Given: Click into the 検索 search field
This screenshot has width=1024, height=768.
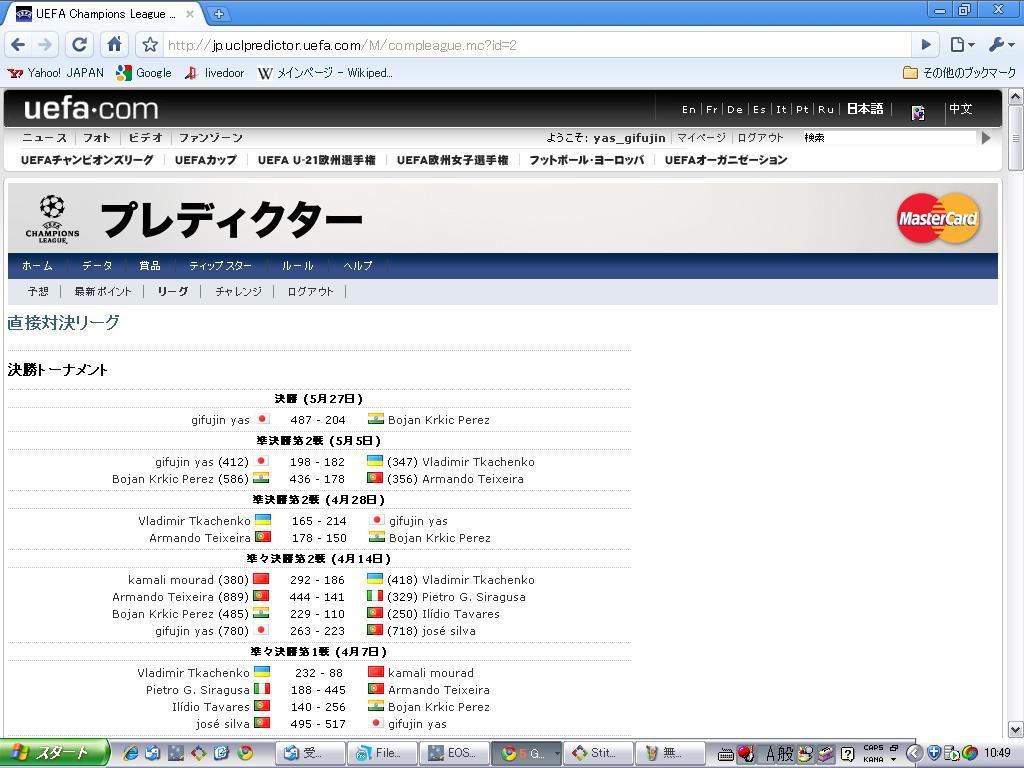Looking at the screenshot, I should point(889,138).
